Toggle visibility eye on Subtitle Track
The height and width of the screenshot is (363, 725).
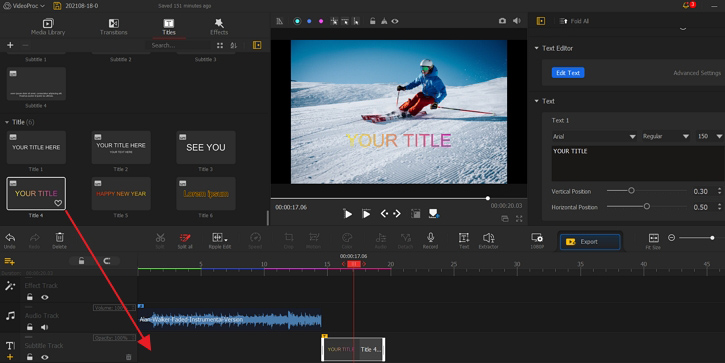[45, 357]
